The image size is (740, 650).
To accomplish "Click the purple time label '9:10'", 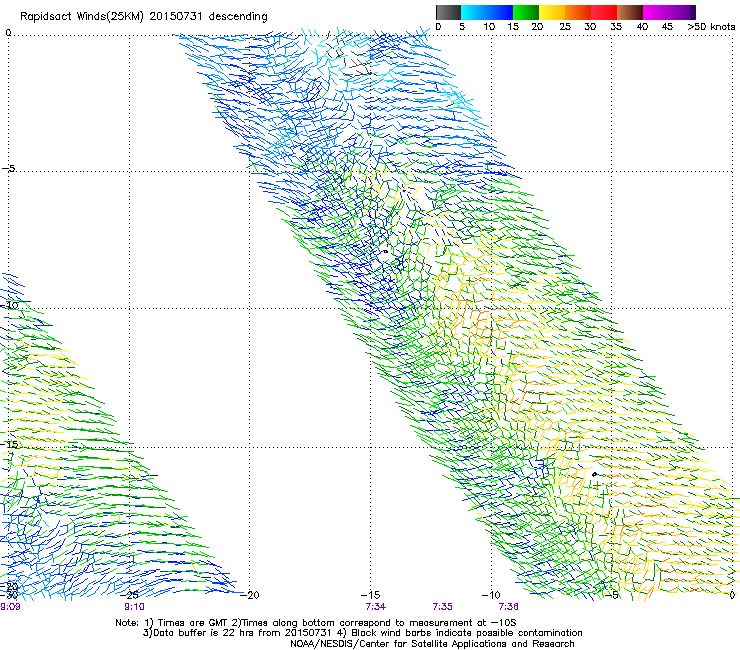I will coord(135,607).
